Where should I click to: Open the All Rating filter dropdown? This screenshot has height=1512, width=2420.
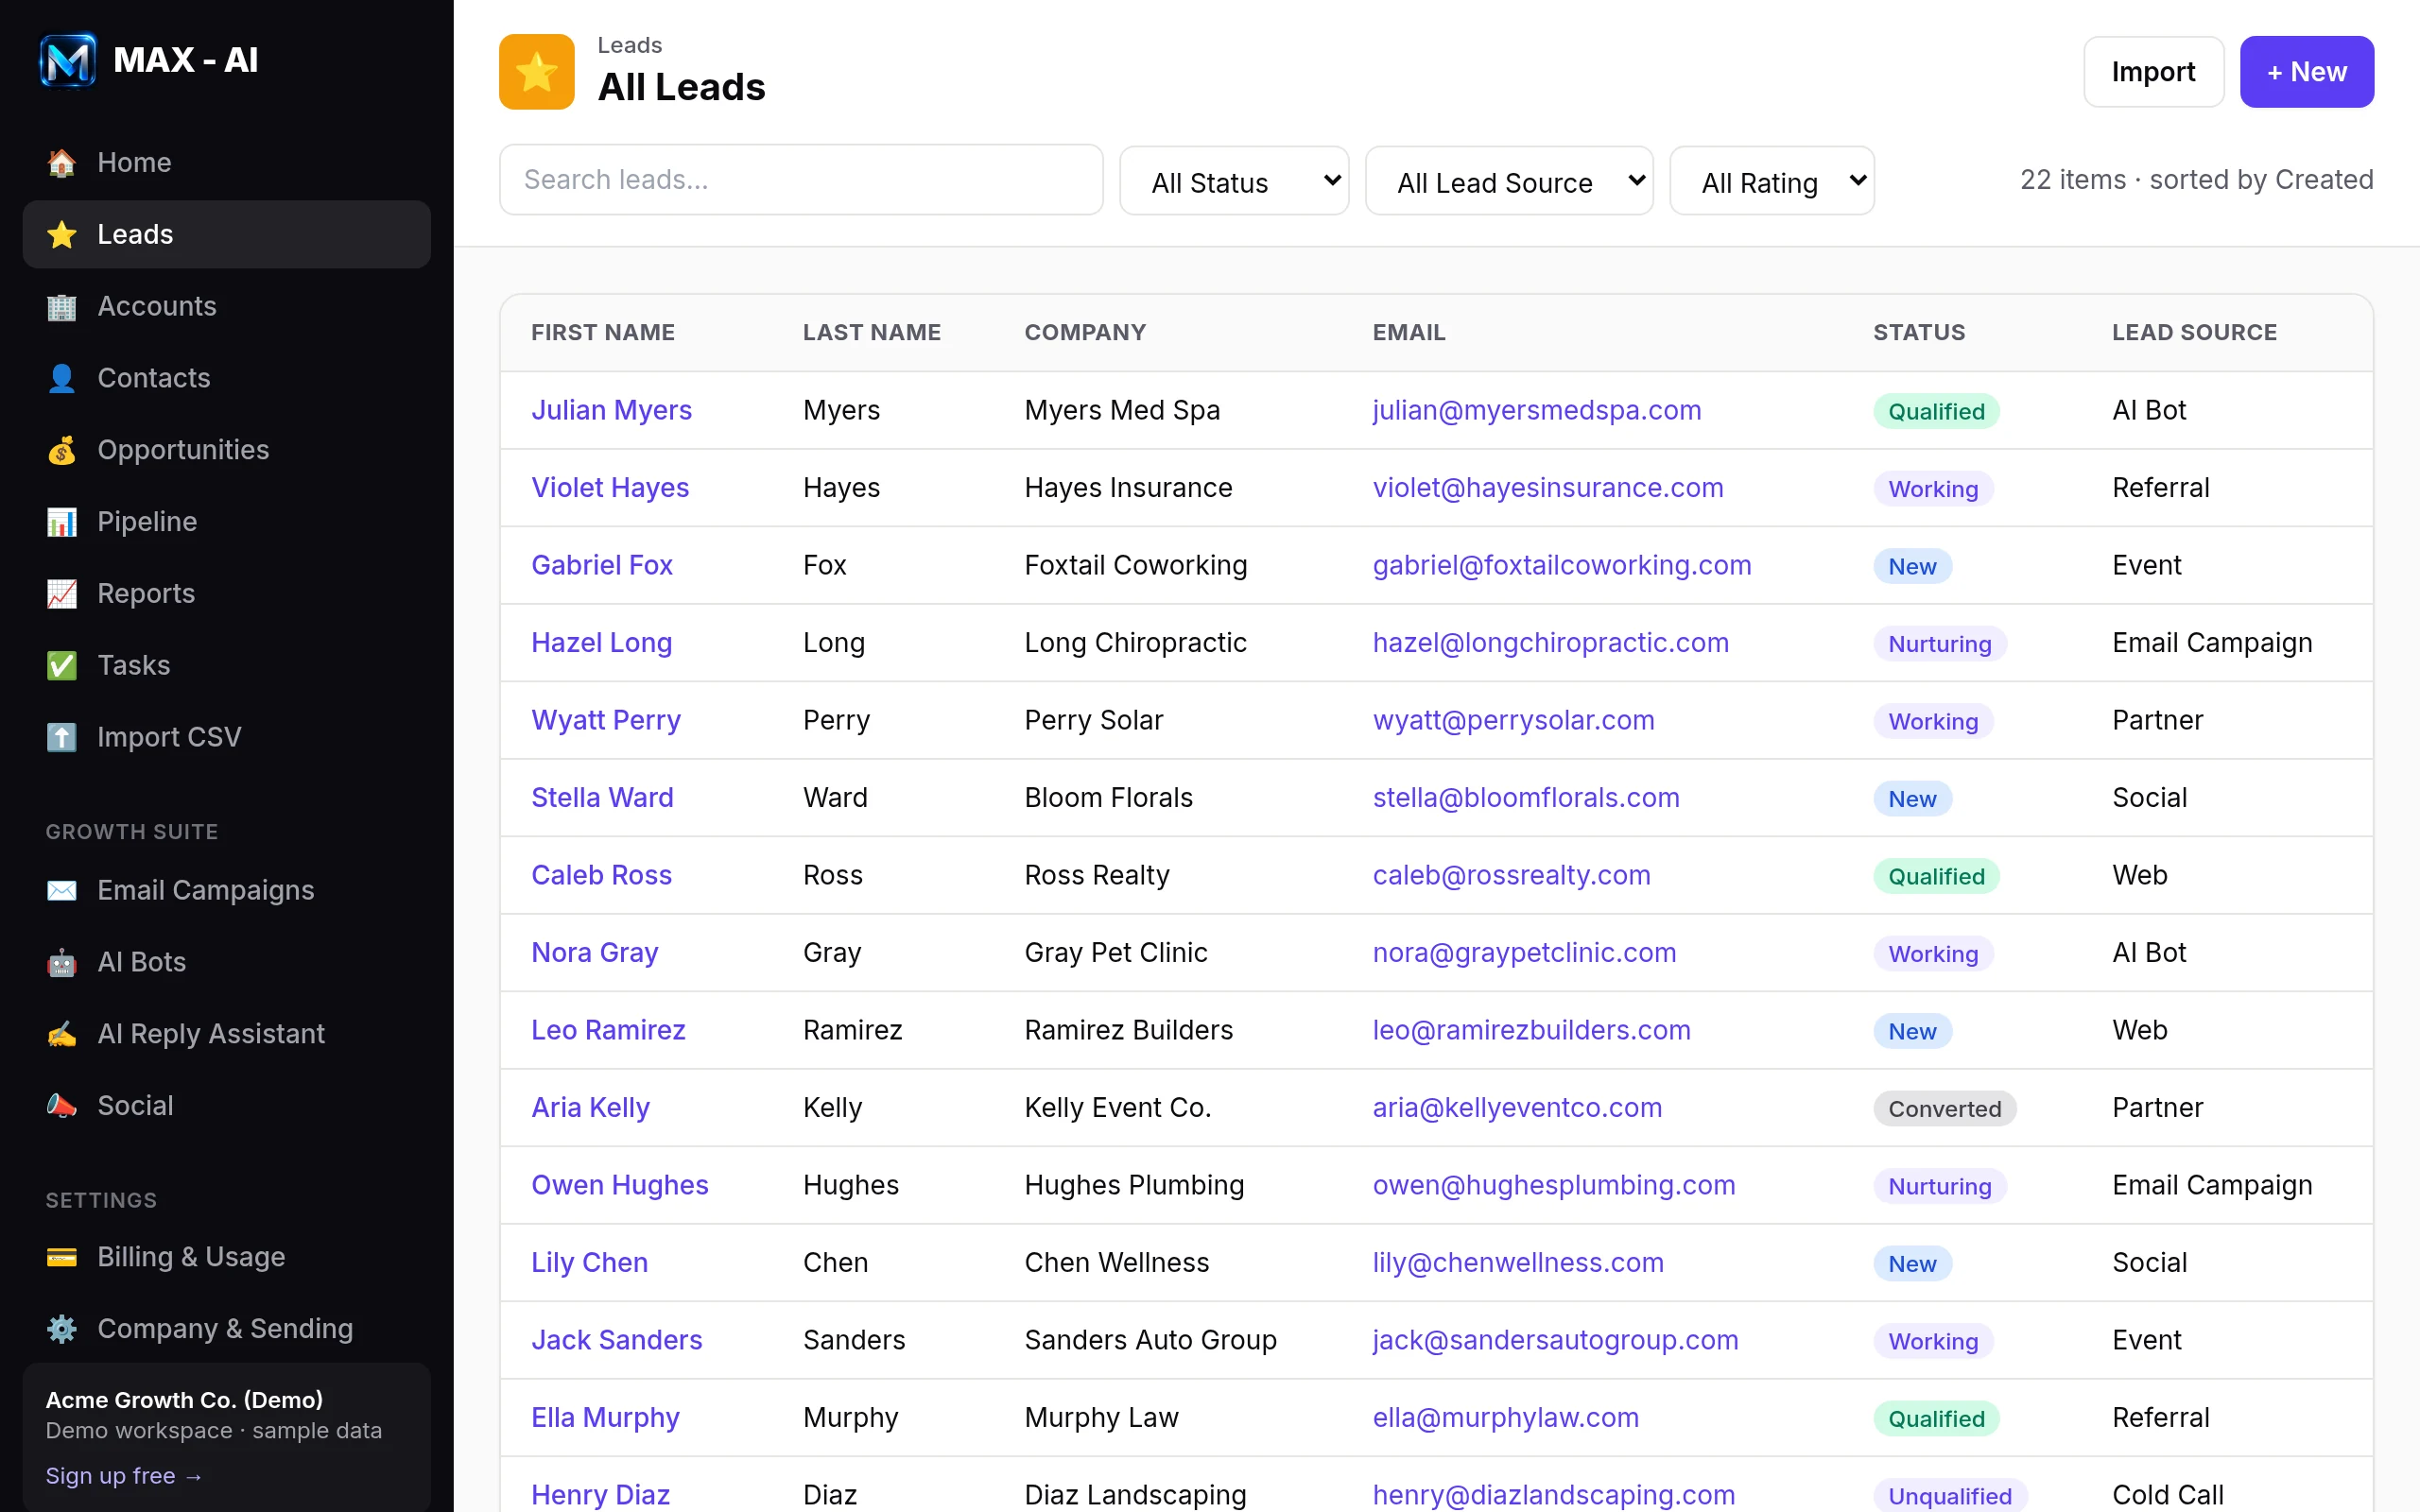pyautogui.click(x=1772, y=181)
